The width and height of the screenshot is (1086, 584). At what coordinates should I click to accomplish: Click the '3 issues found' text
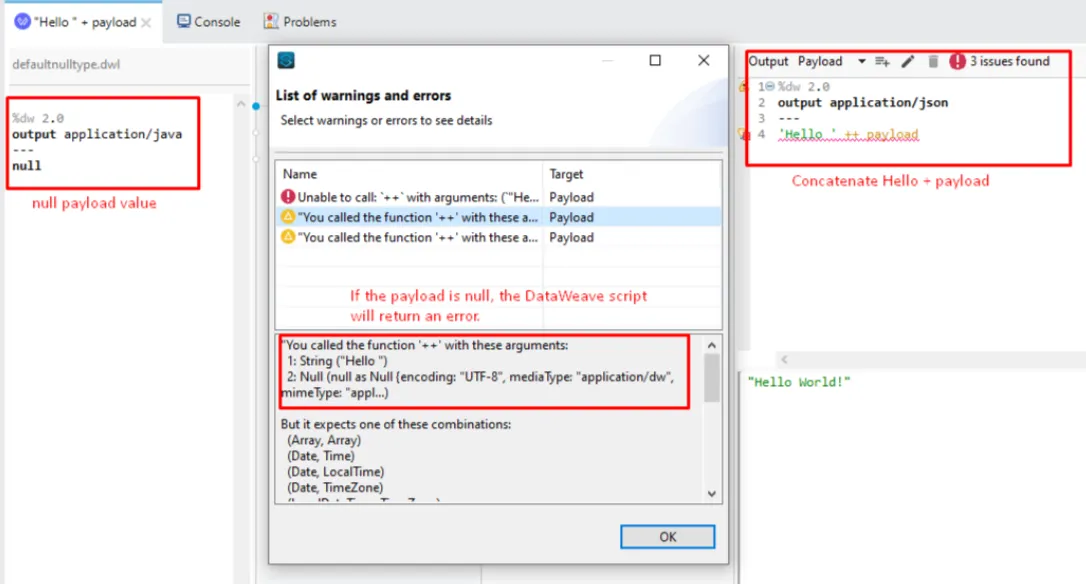pos(1009,62)
